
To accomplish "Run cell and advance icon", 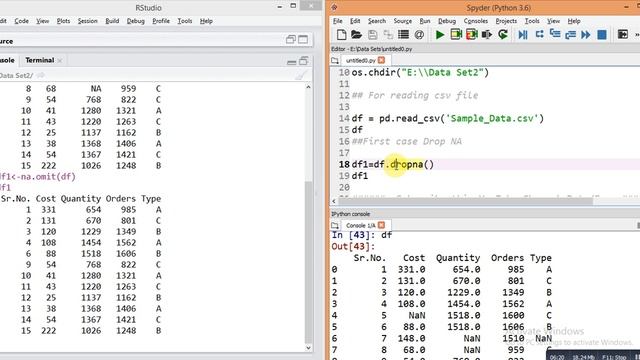I will click(x=471, y=35).
